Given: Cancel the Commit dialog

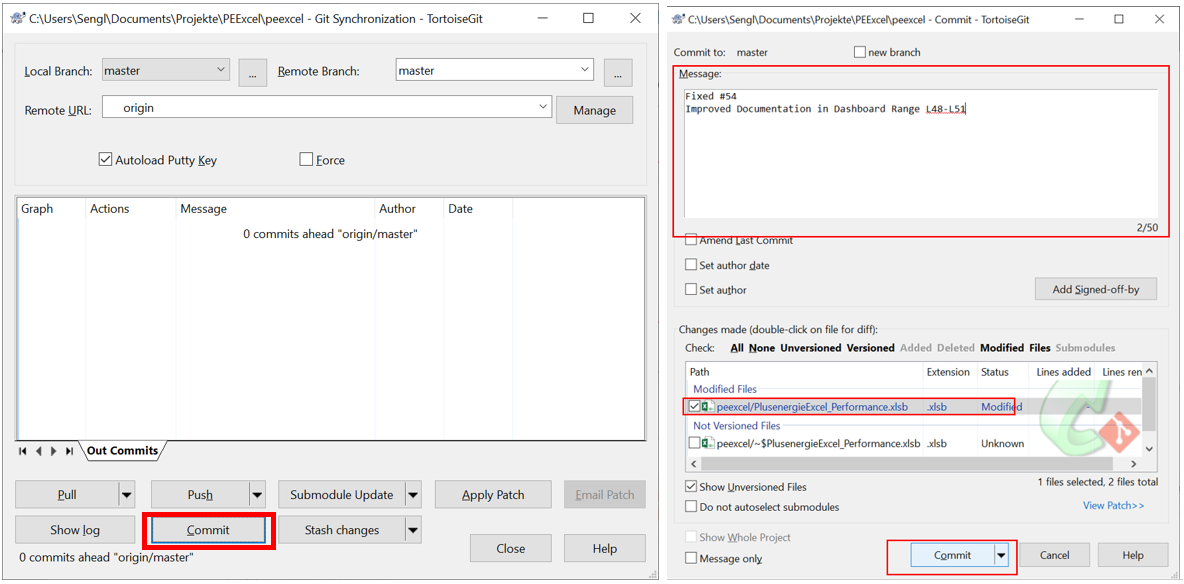Looking at the screenshot, I should tap(1054, 555).
